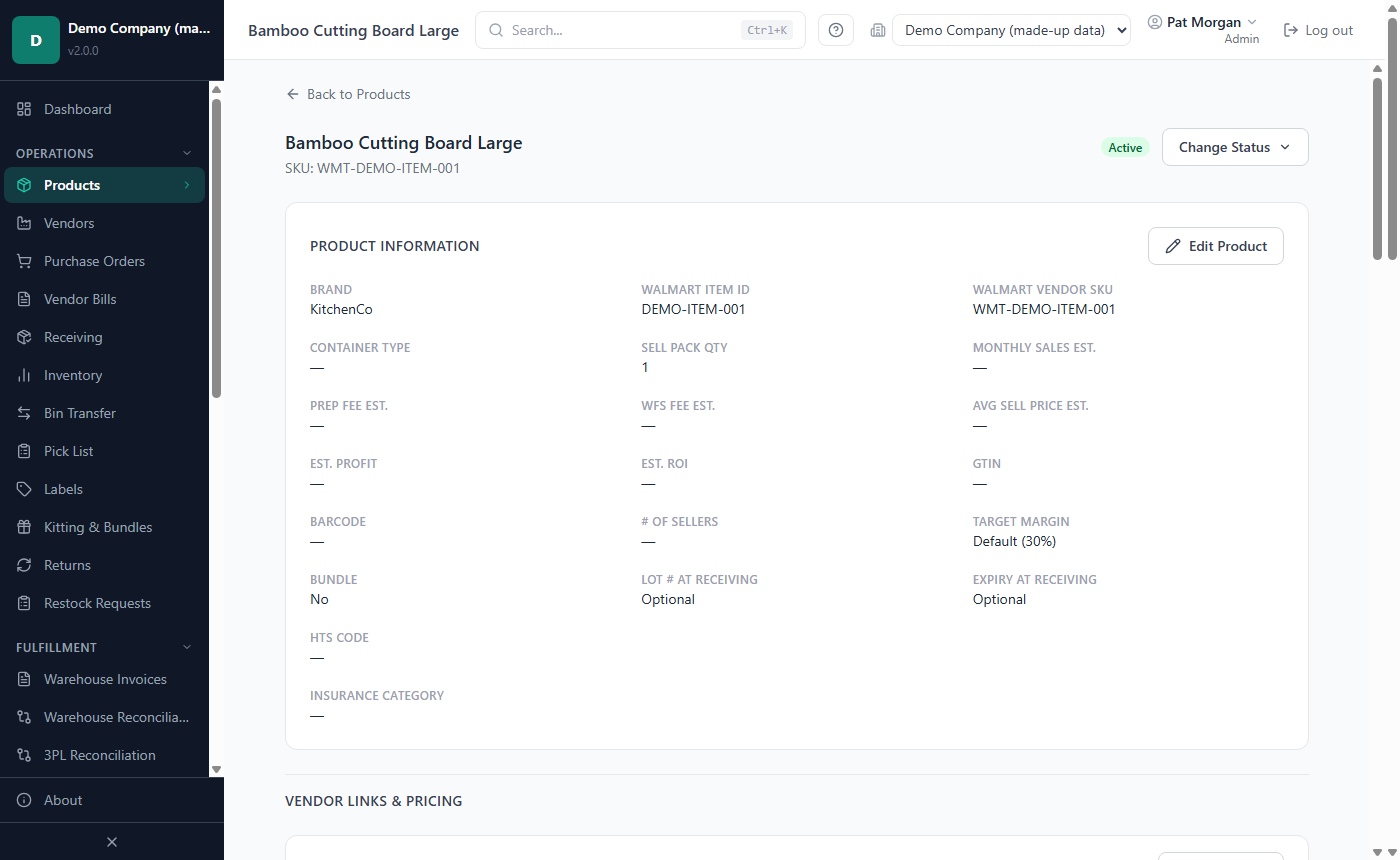Click the Edit Product button
Screen dimensions: 1400x860
pyautogui.click(x=1215, y=246)
